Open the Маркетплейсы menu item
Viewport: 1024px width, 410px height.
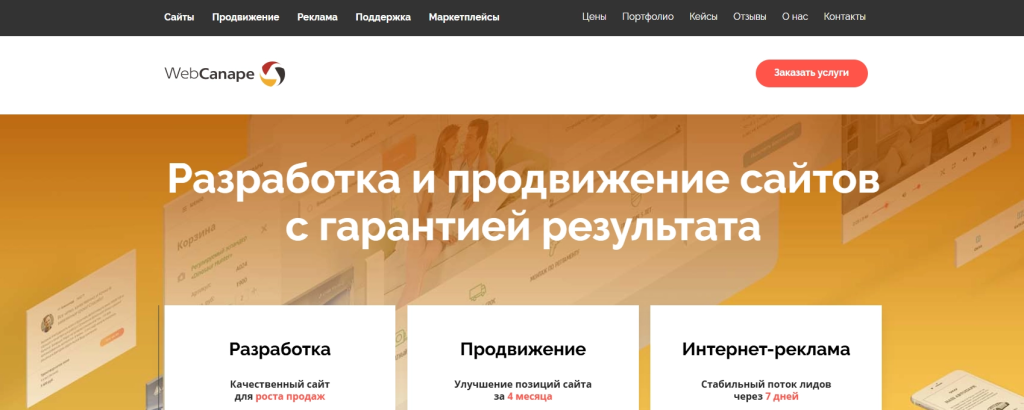pos(464,17)
